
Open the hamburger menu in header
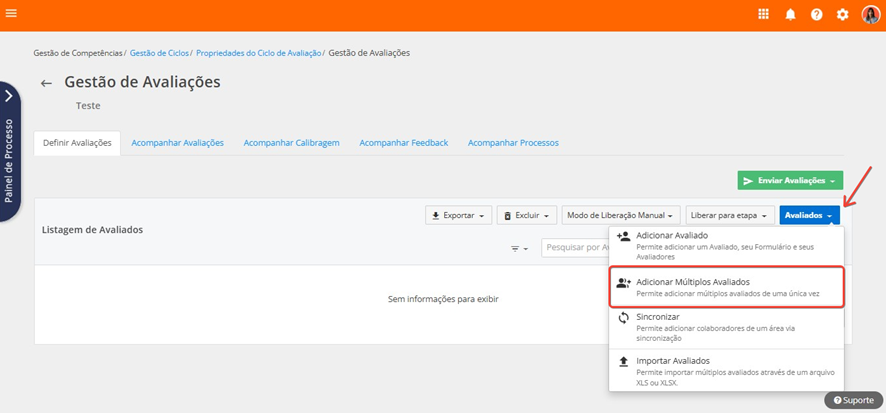11,14
